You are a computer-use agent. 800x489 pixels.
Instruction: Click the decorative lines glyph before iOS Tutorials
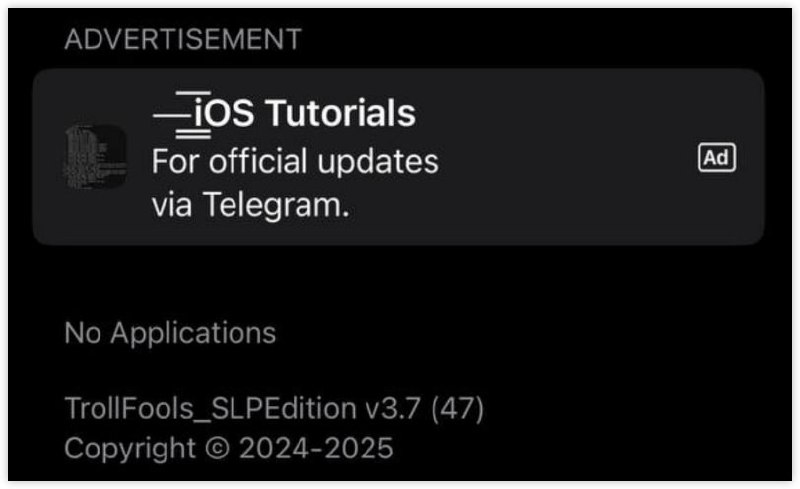(x=182, y=115)
